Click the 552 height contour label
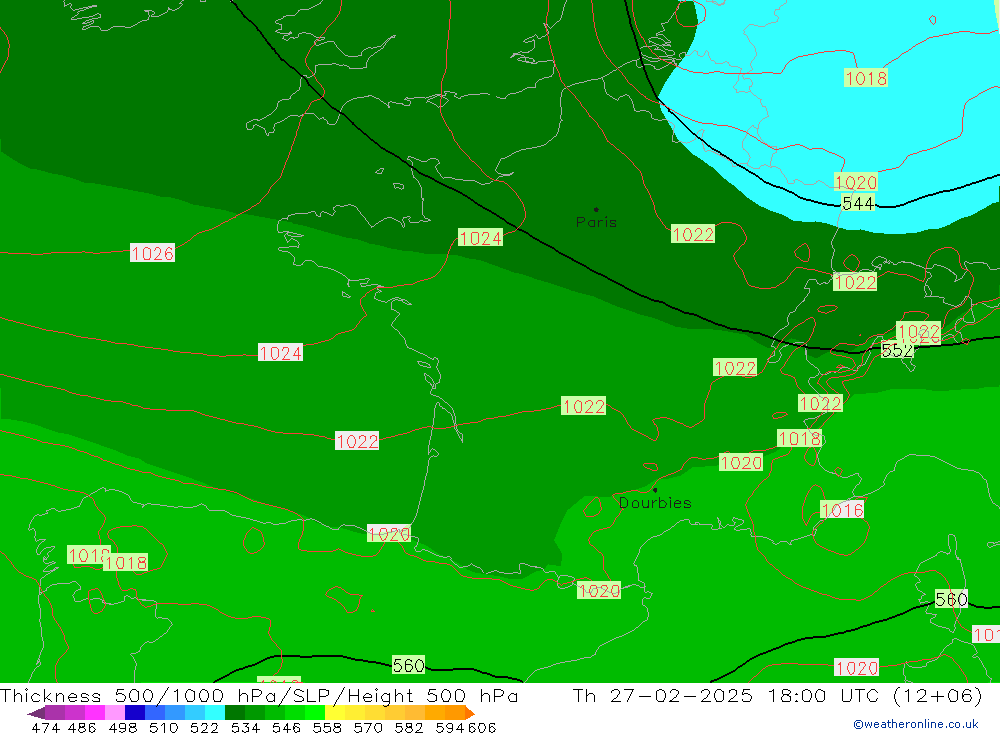This screenshot has width=1000, height=733. (897, 350)
